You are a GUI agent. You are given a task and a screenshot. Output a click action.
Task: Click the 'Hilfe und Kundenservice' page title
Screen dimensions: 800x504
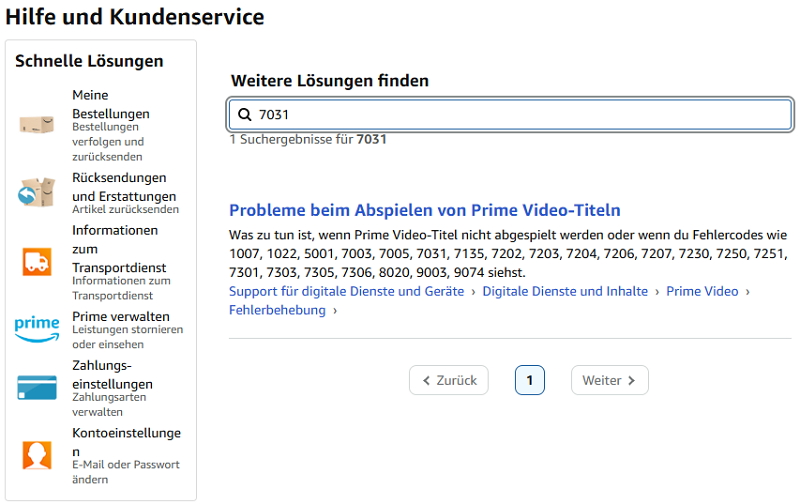(x=135, y=16)
